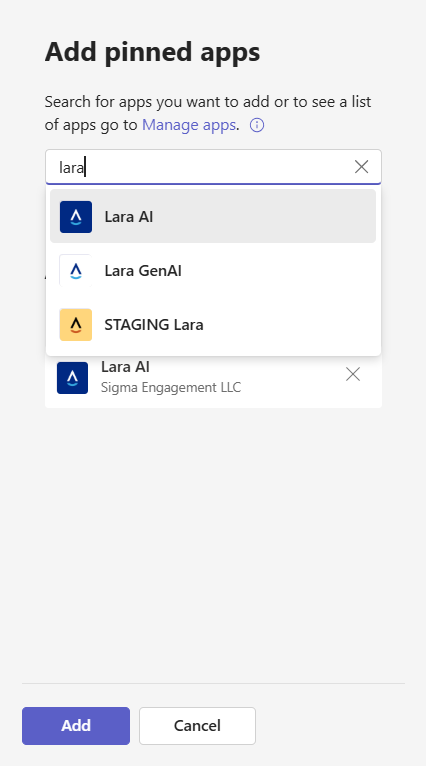Confirm with the Add button
Image resolution: width=426 pixels, height=766 pixels.
pos(76,725)
